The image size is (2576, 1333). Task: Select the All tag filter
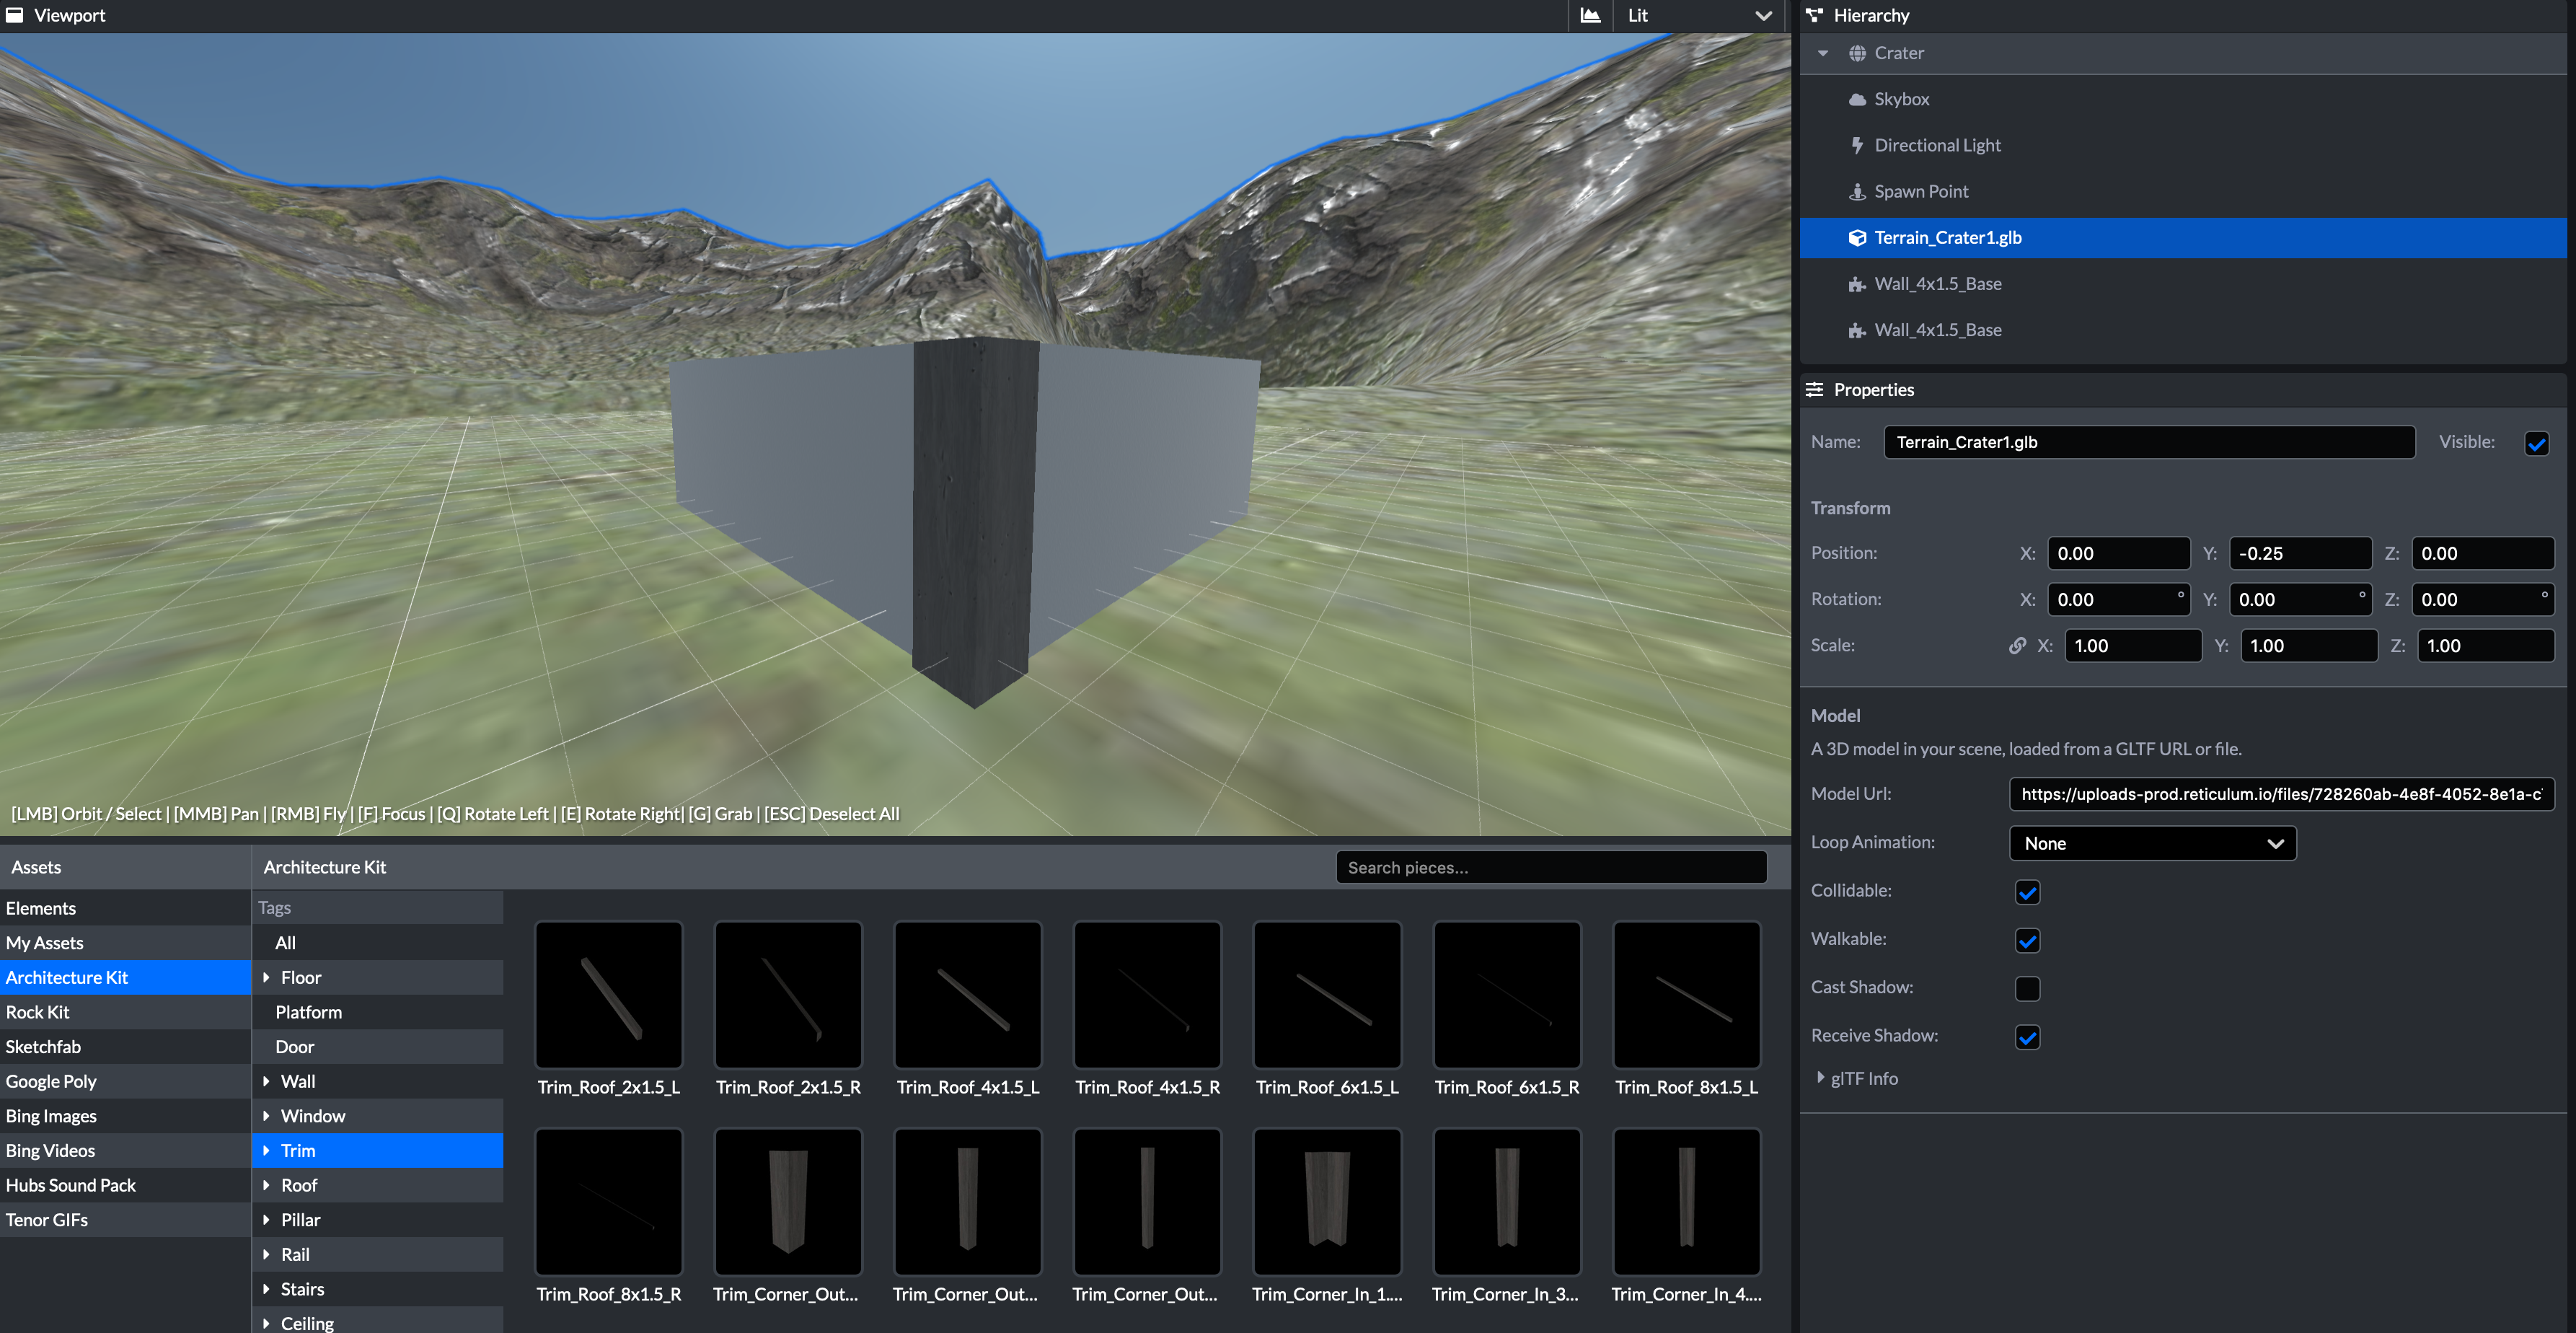click(x=285, y=943)
